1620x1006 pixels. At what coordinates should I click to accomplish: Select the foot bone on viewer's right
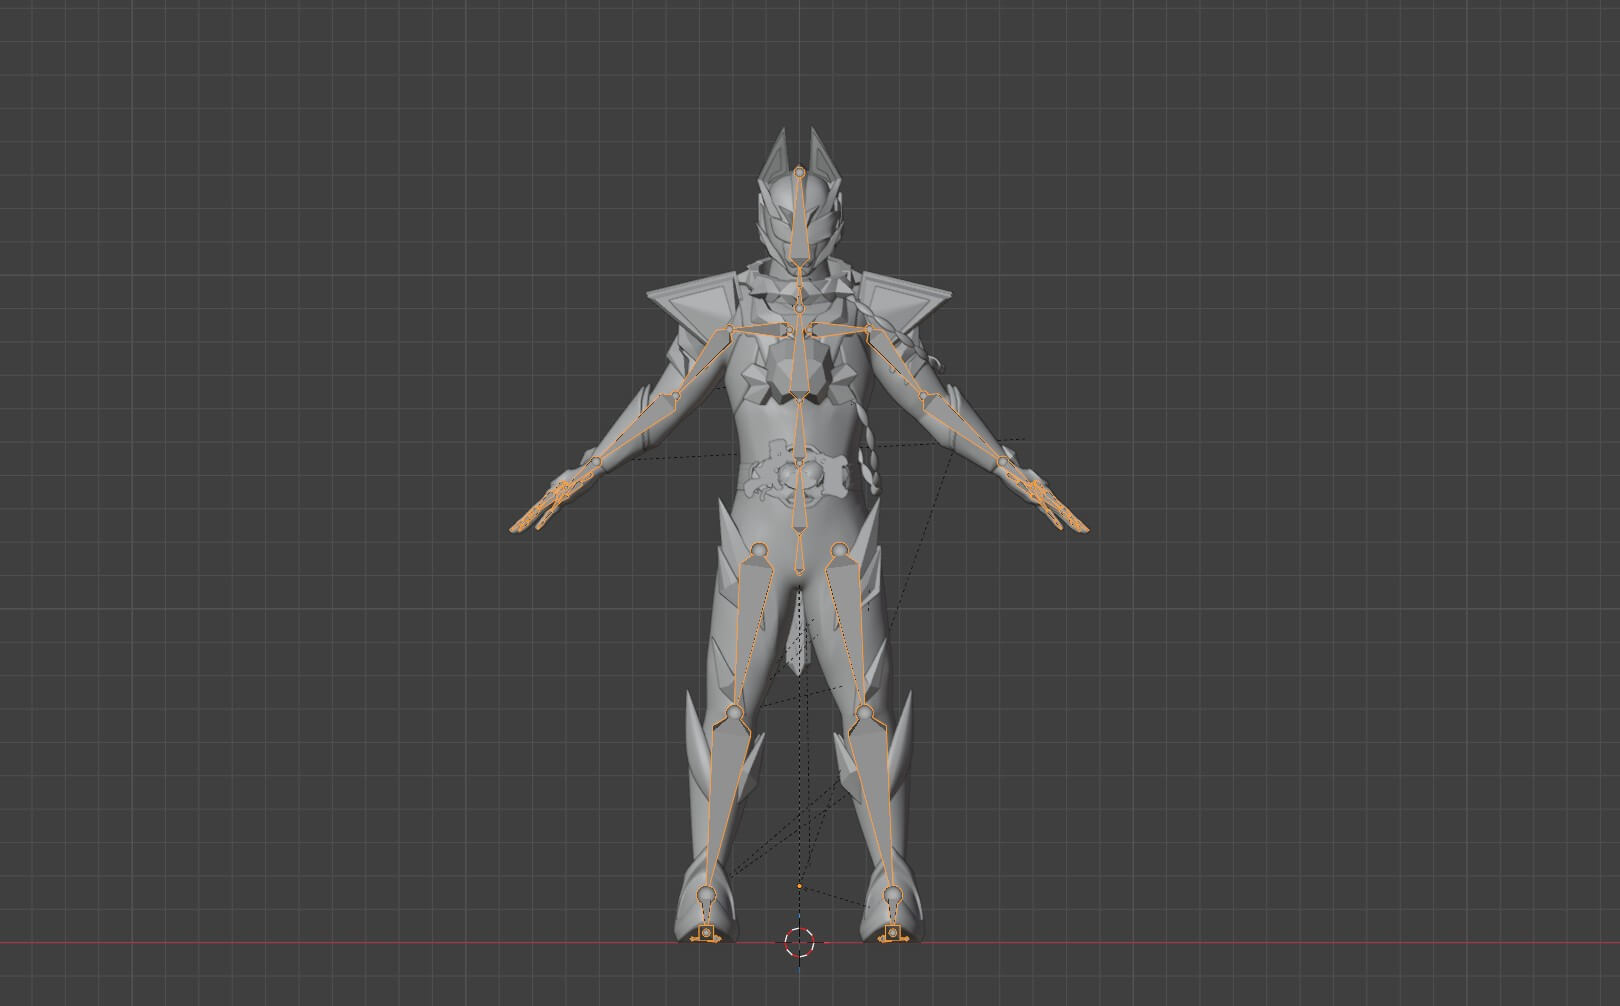[891, 912]
